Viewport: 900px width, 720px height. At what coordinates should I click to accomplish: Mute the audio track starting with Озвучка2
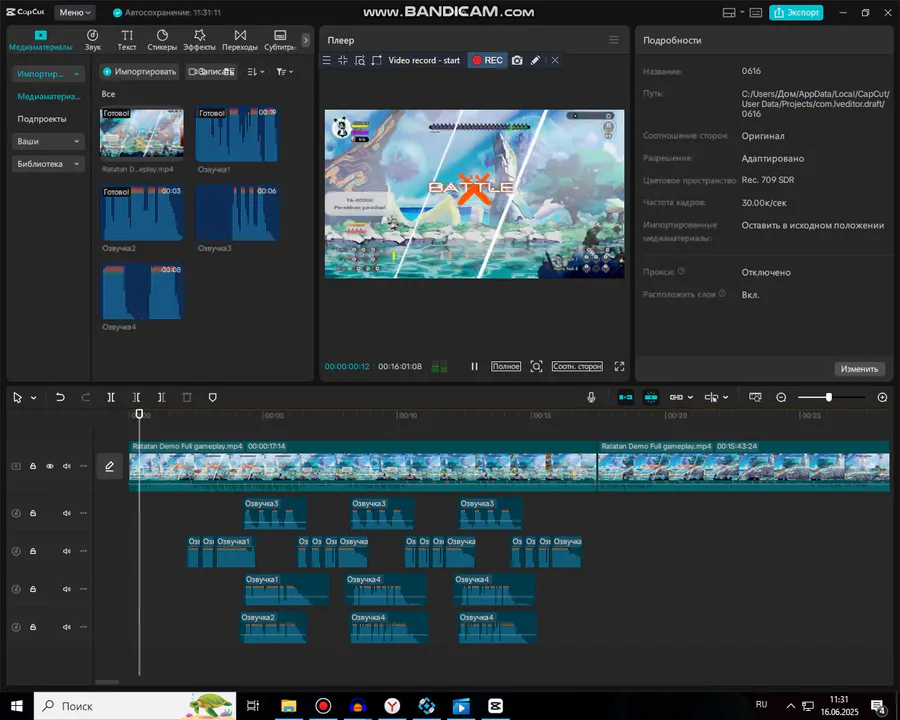67,627
